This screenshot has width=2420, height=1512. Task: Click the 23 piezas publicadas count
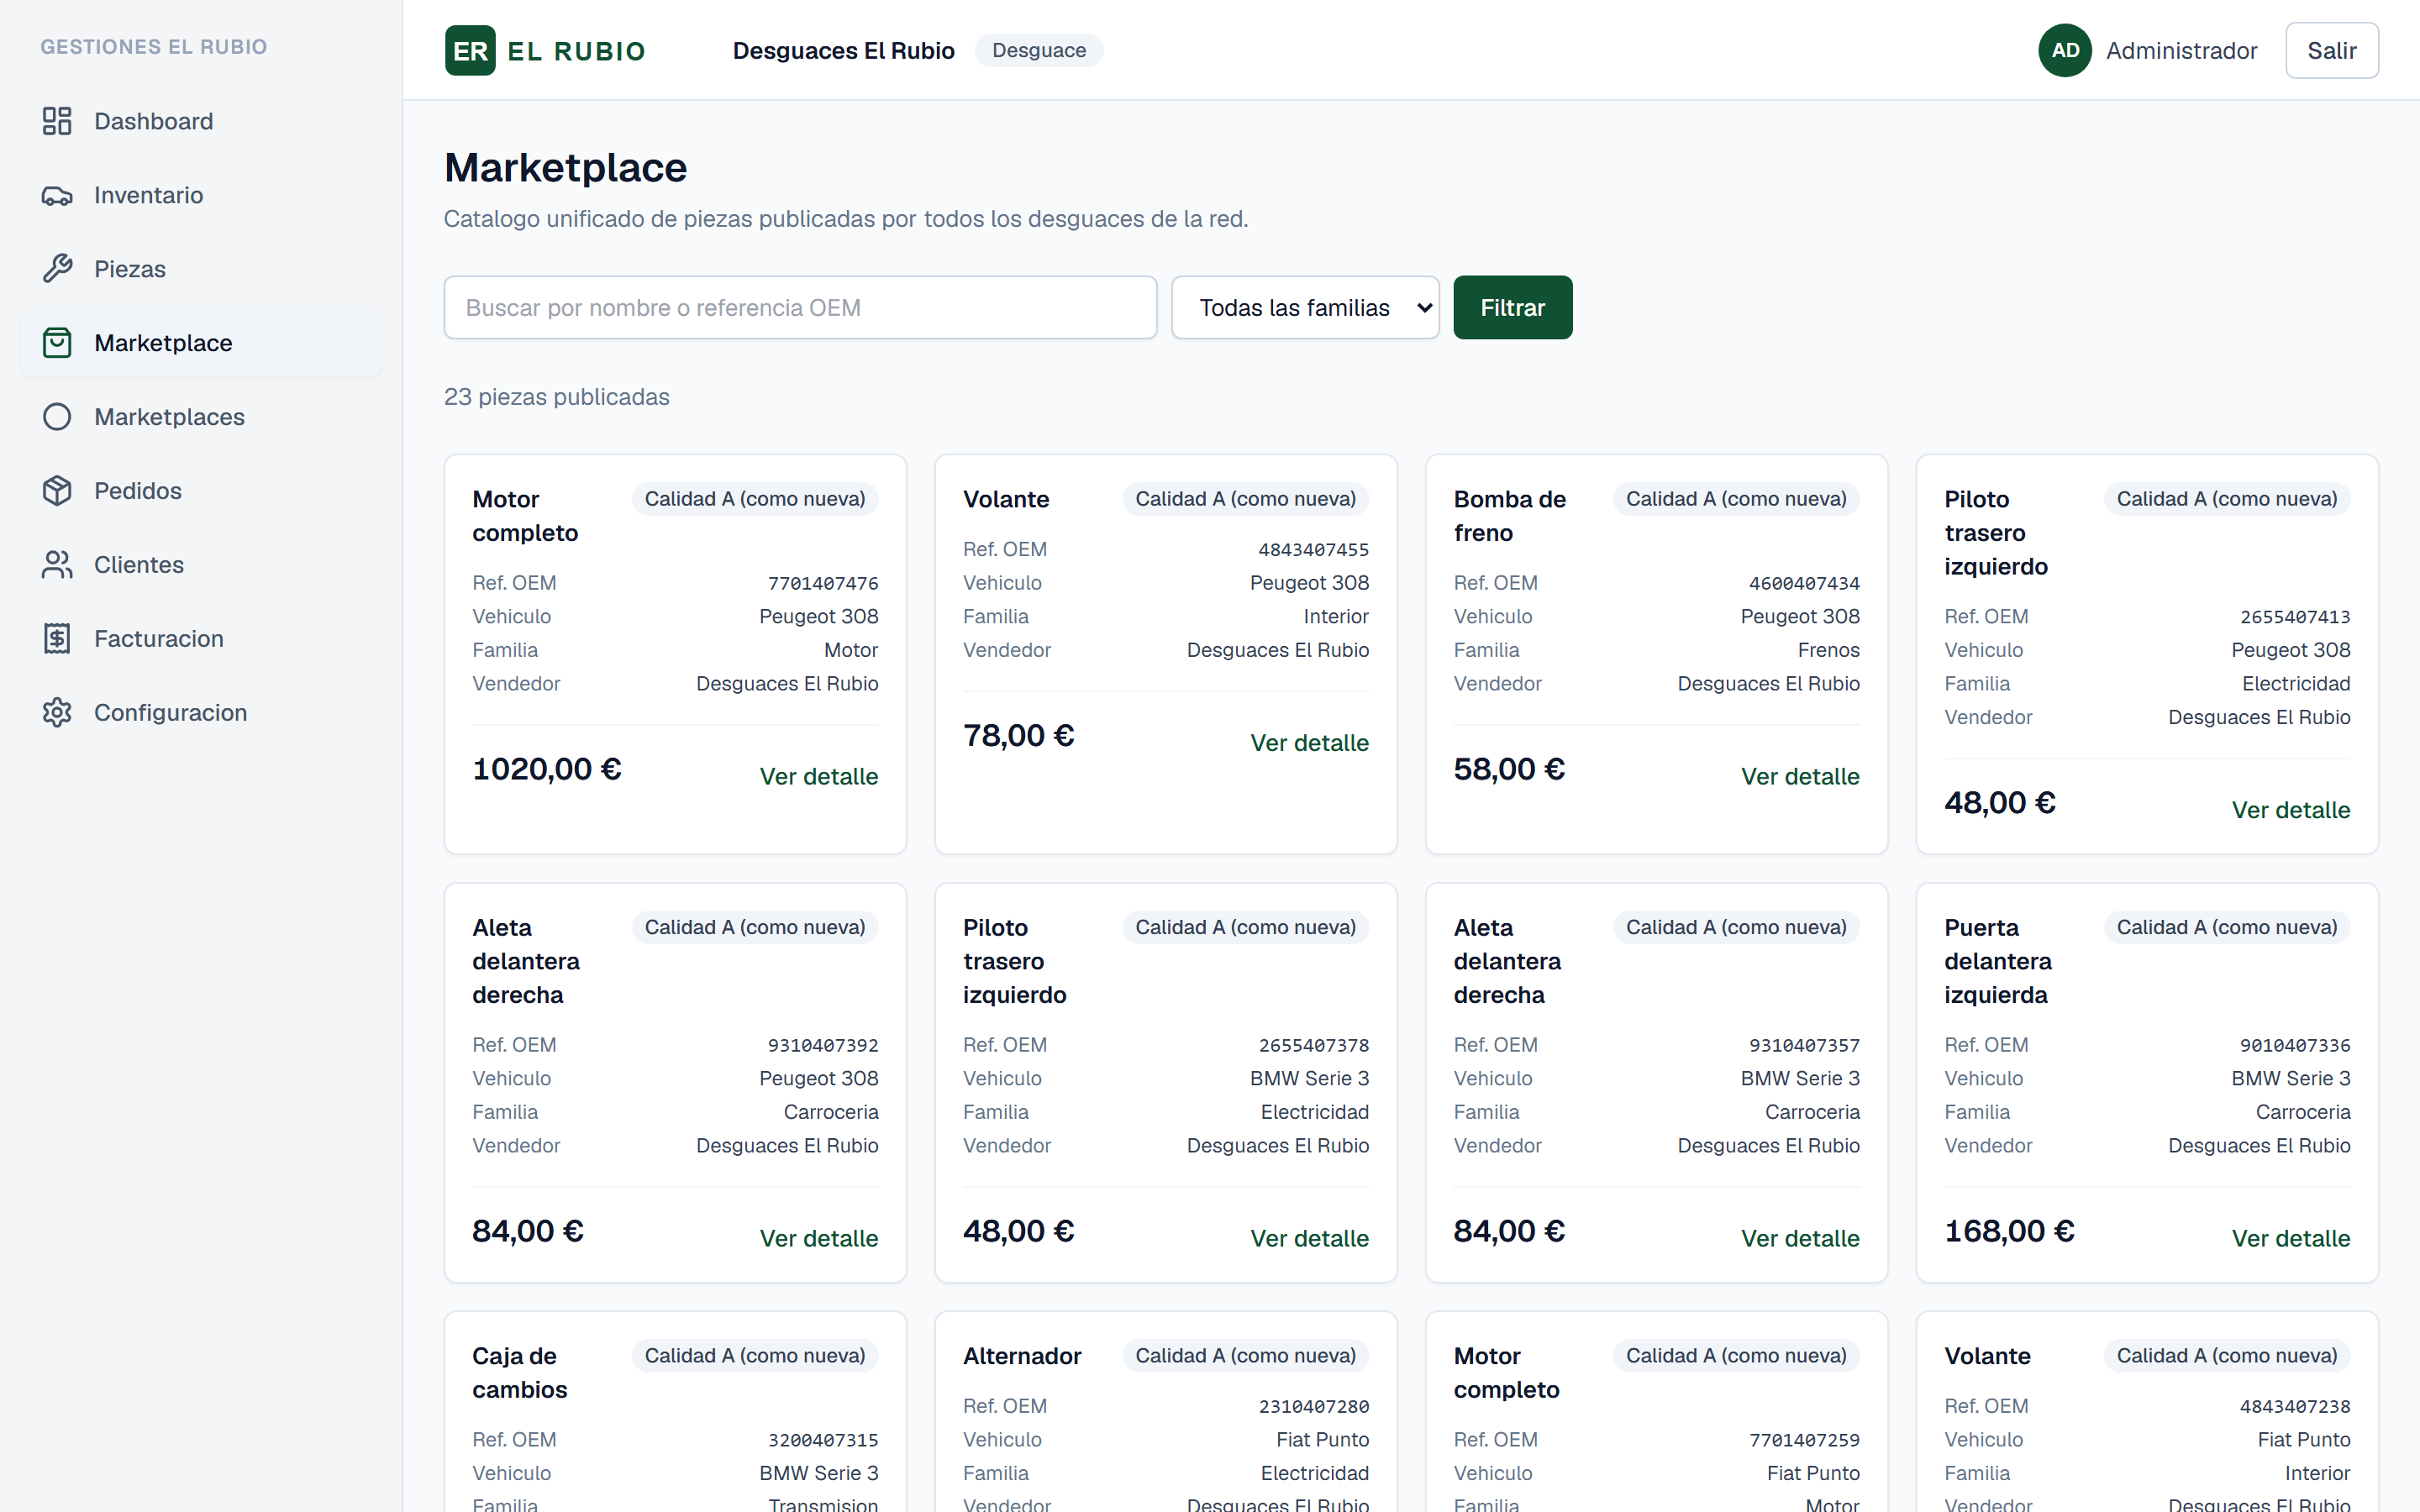pyautogui.click(x=557, y=397)
